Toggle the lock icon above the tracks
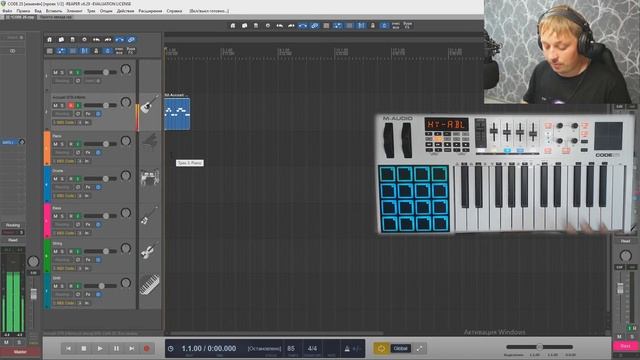Viewport: 640px width, 360px height. pyautogui.click(x=96, y=51)
